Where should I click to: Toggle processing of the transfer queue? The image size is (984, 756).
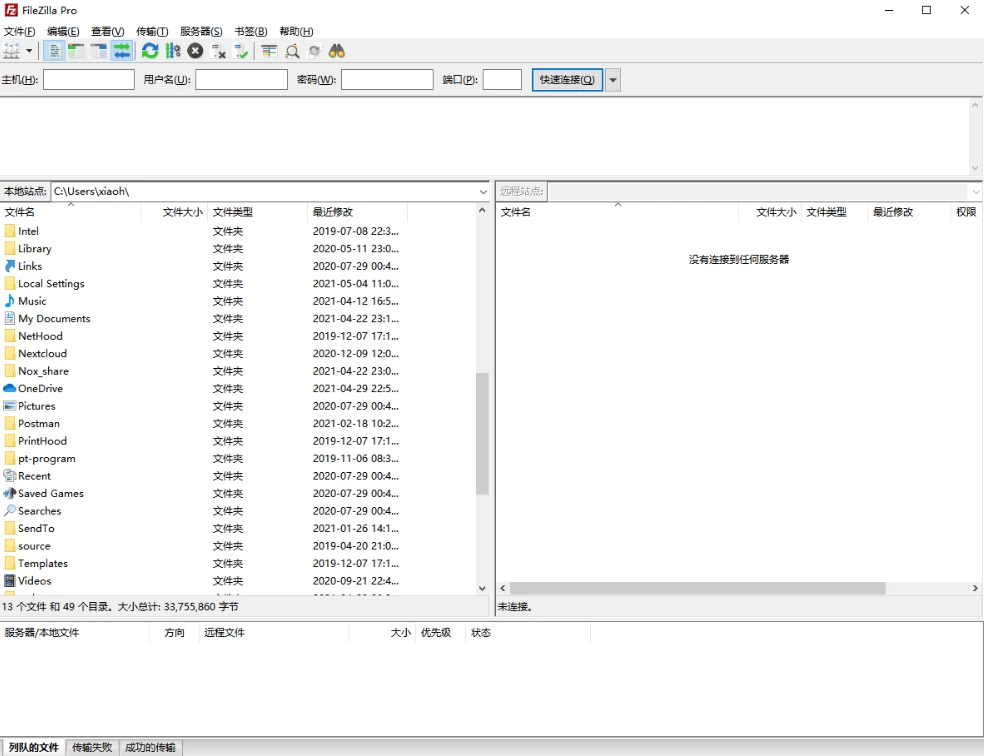click(x=173, y=51)
